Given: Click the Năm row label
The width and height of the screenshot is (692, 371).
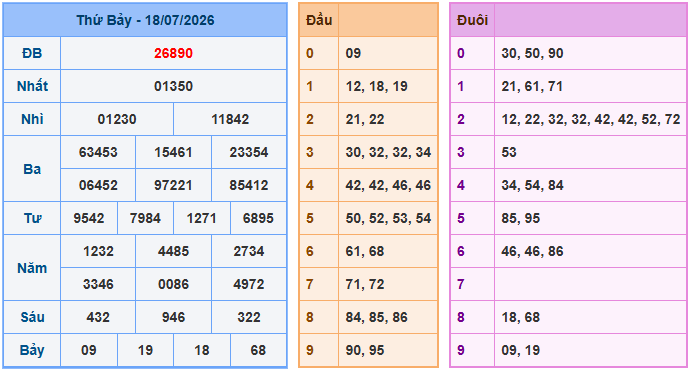Looking at the screenshot, I should pos(32,268).
